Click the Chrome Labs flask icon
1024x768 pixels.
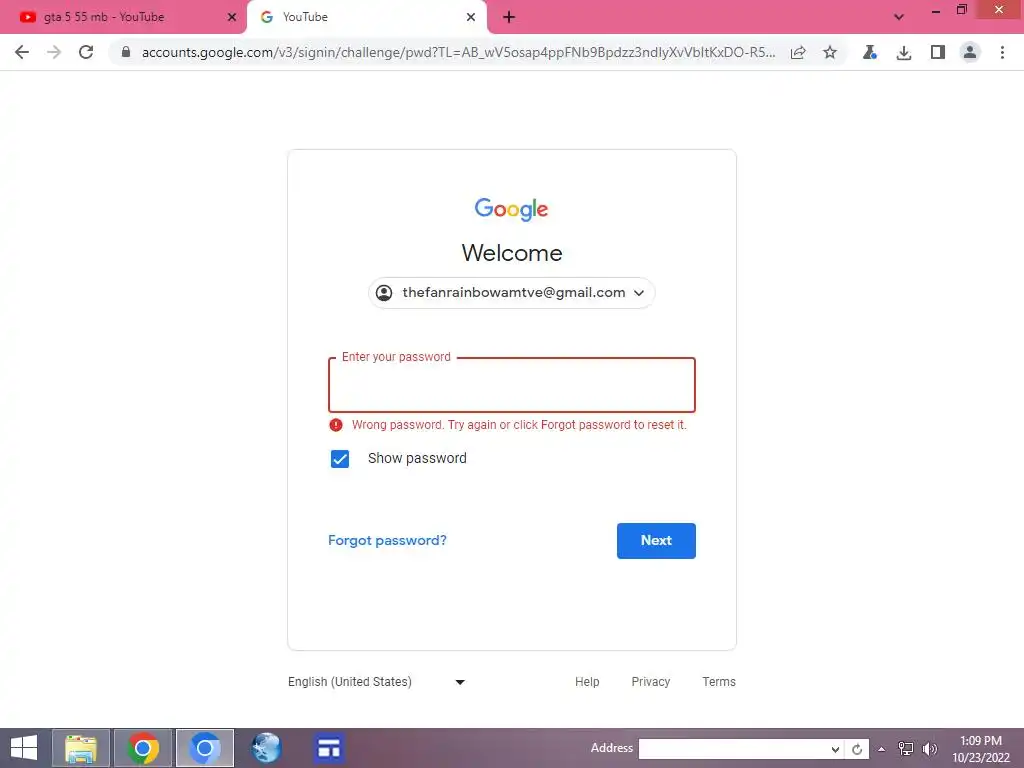click(x=869, y=52)
